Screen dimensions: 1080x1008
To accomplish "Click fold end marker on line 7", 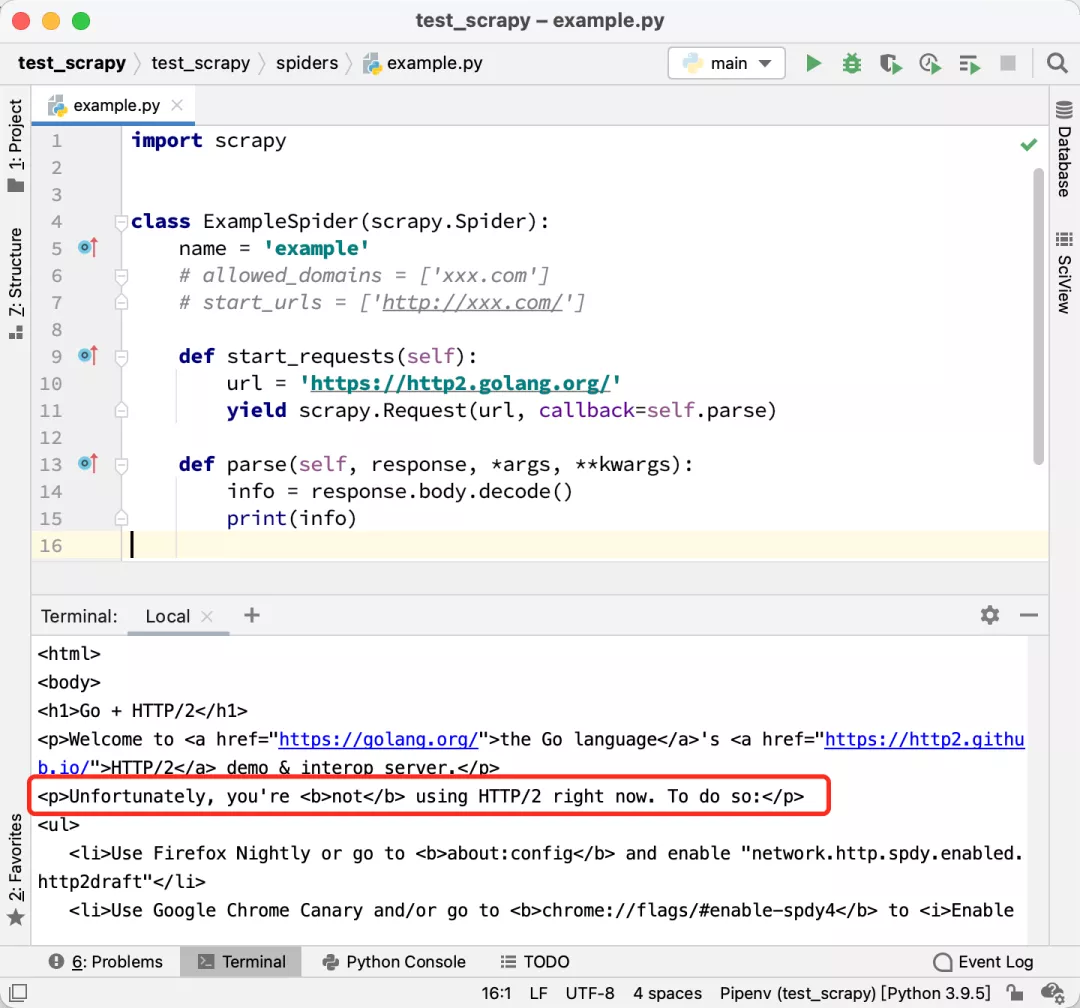I will [x=121, y=302].
